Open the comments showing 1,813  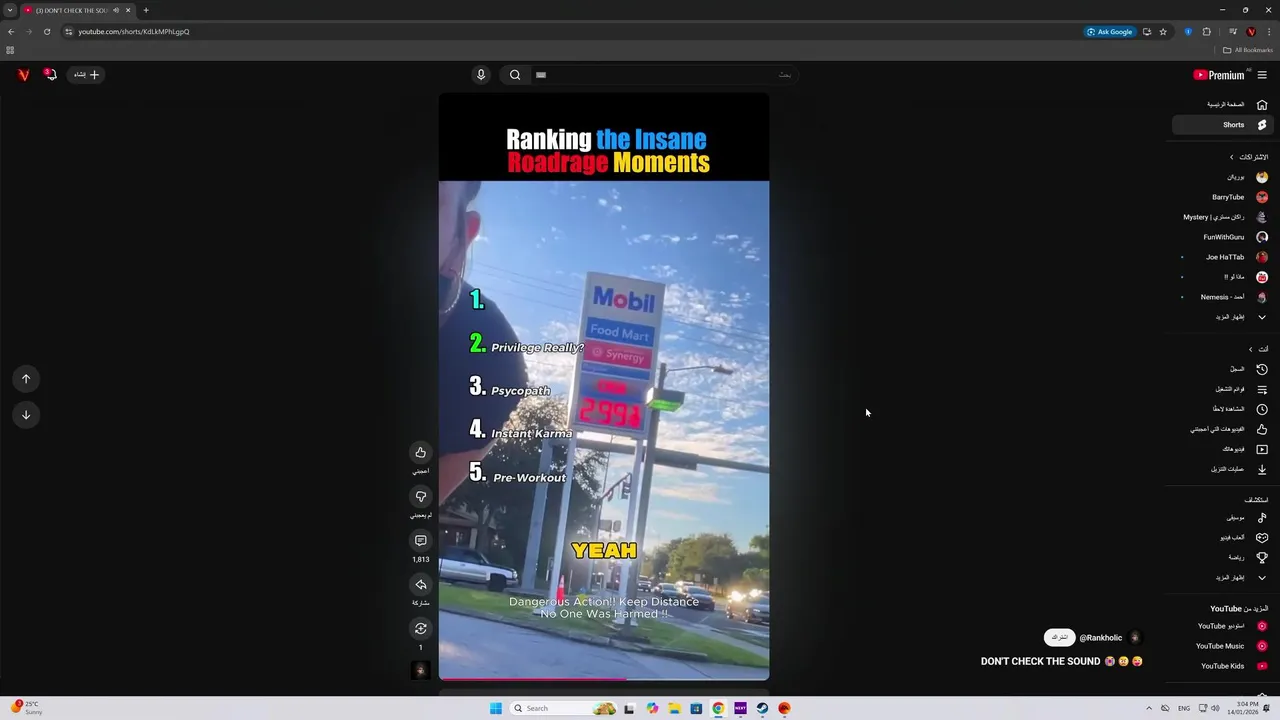421,540
